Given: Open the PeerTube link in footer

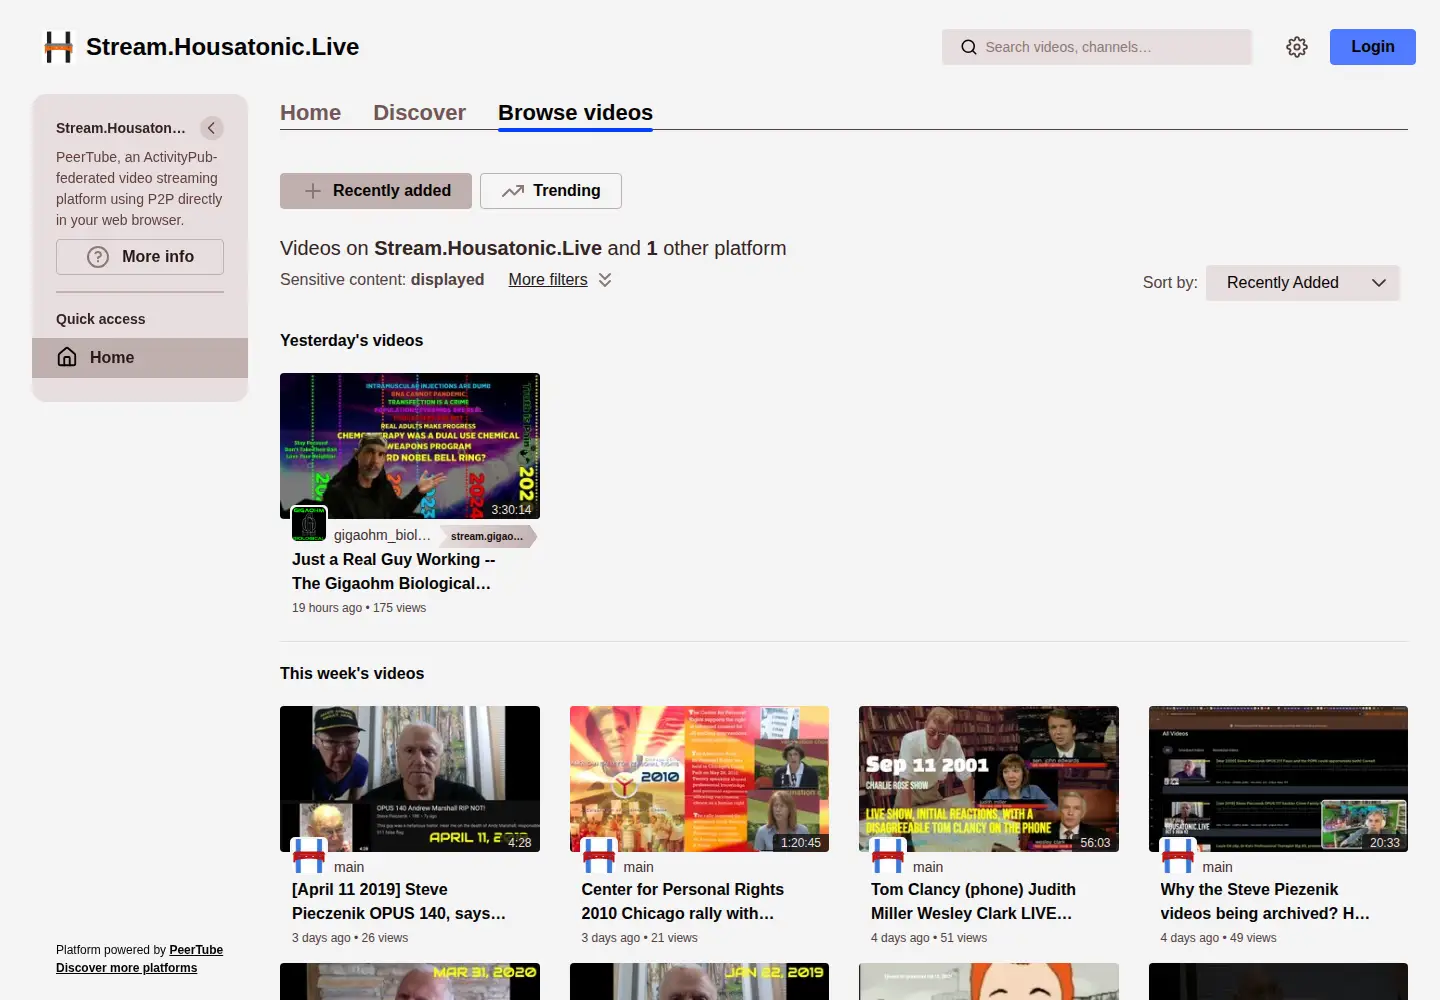Looking at the screenshot, I should coord(196,950).
